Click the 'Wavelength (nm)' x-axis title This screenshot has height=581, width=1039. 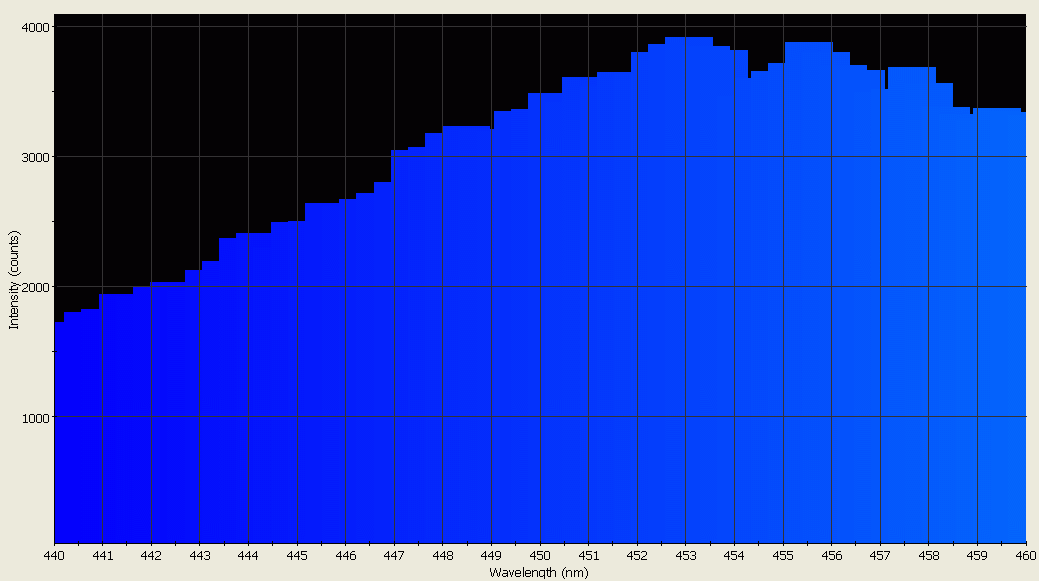(538, 573)
